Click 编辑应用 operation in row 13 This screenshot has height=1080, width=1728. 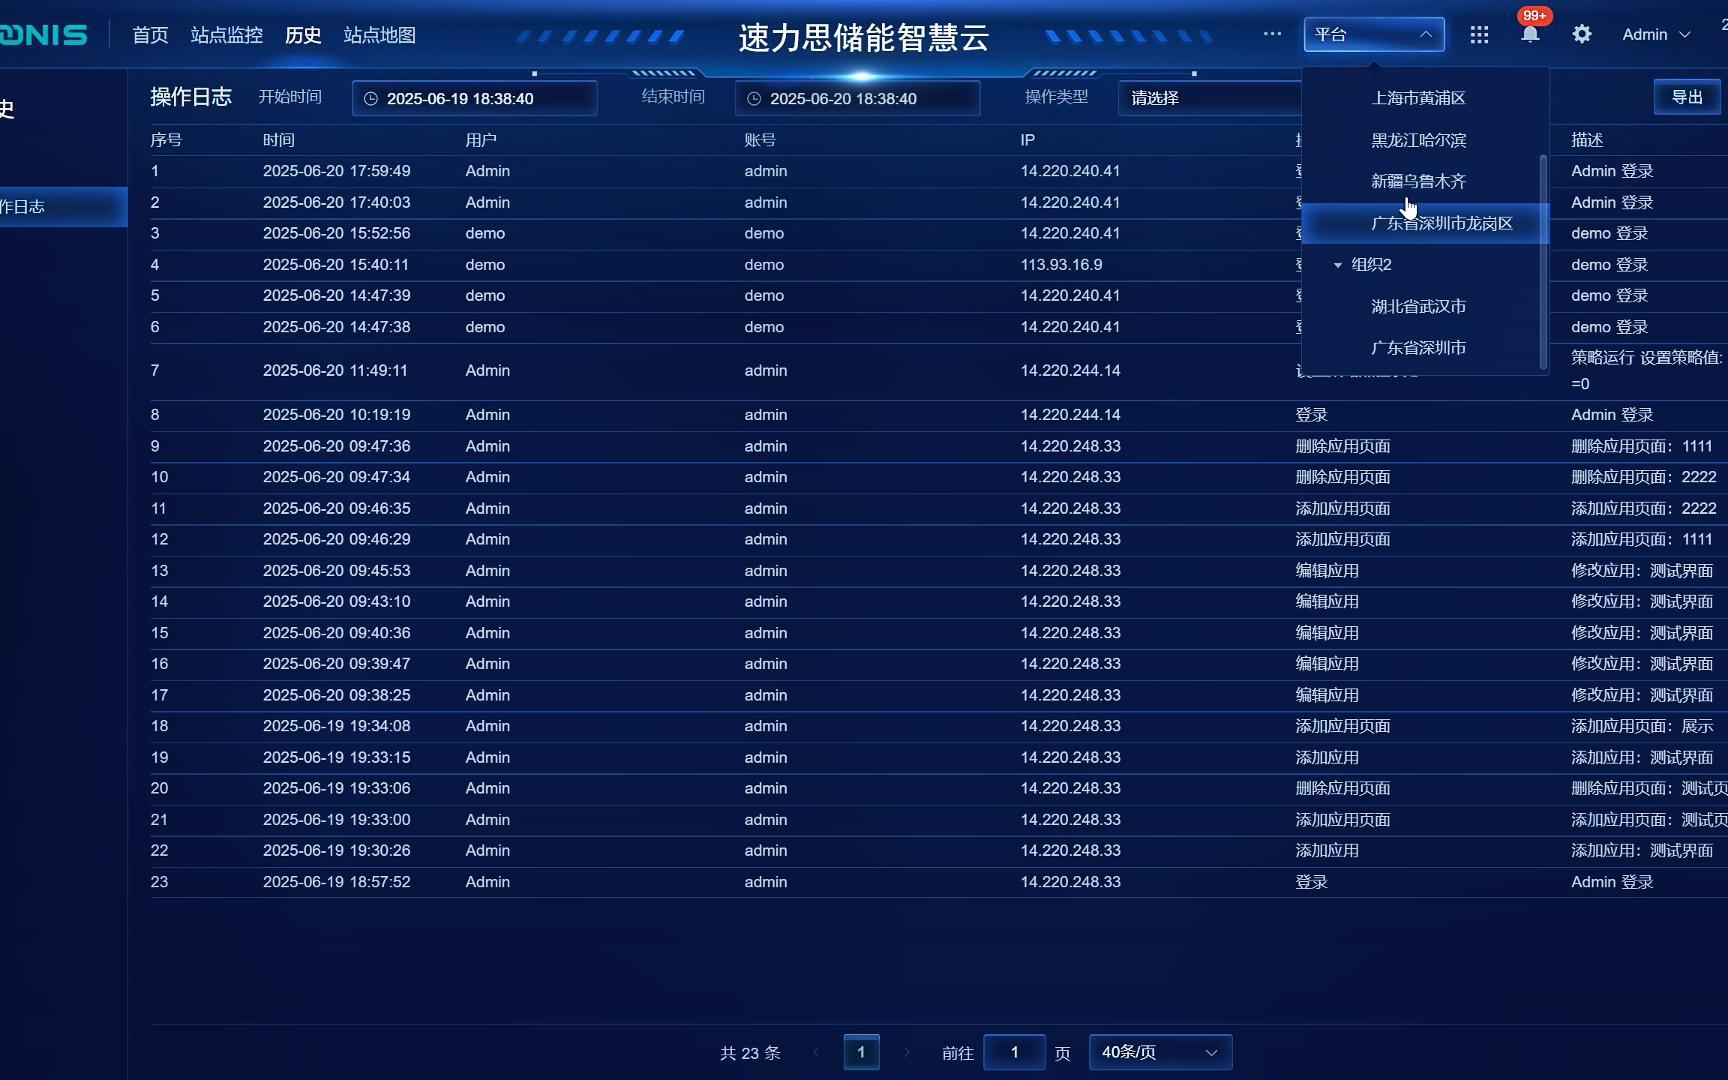[x=1327, y=571]
